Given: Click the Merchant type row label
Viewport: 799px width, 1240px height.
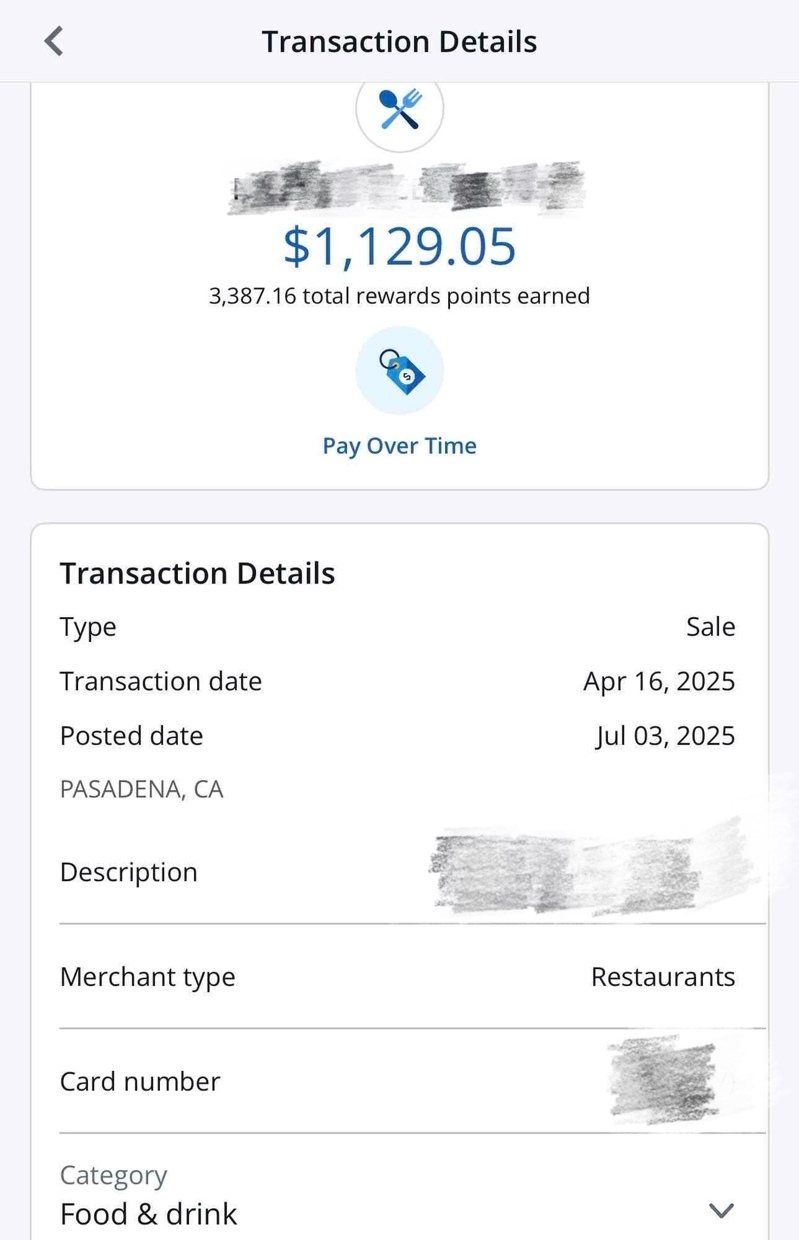Looking at the screenshot, I should pyautogui.click(x=148, y=977).
